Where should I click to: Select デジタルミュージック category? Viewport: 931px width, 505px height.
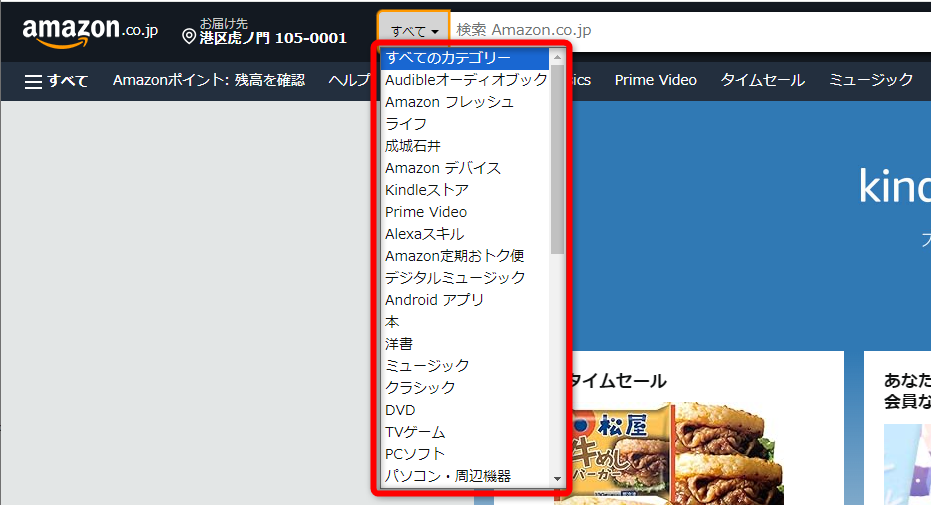click(466, 278)
